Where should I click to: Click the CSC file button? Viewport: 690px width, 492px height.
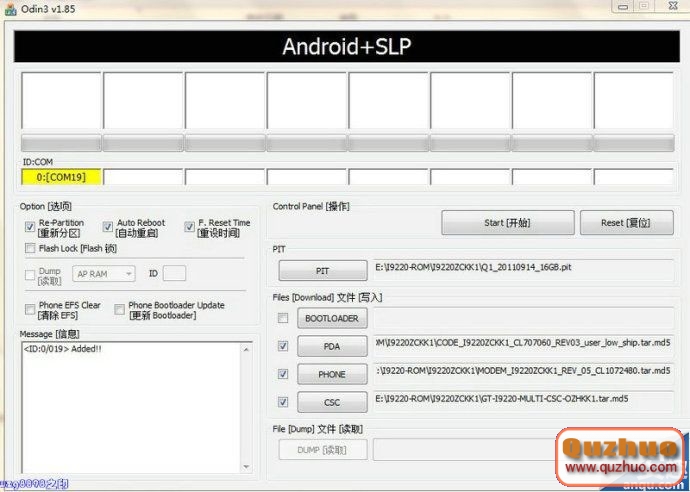pos(332,402)
